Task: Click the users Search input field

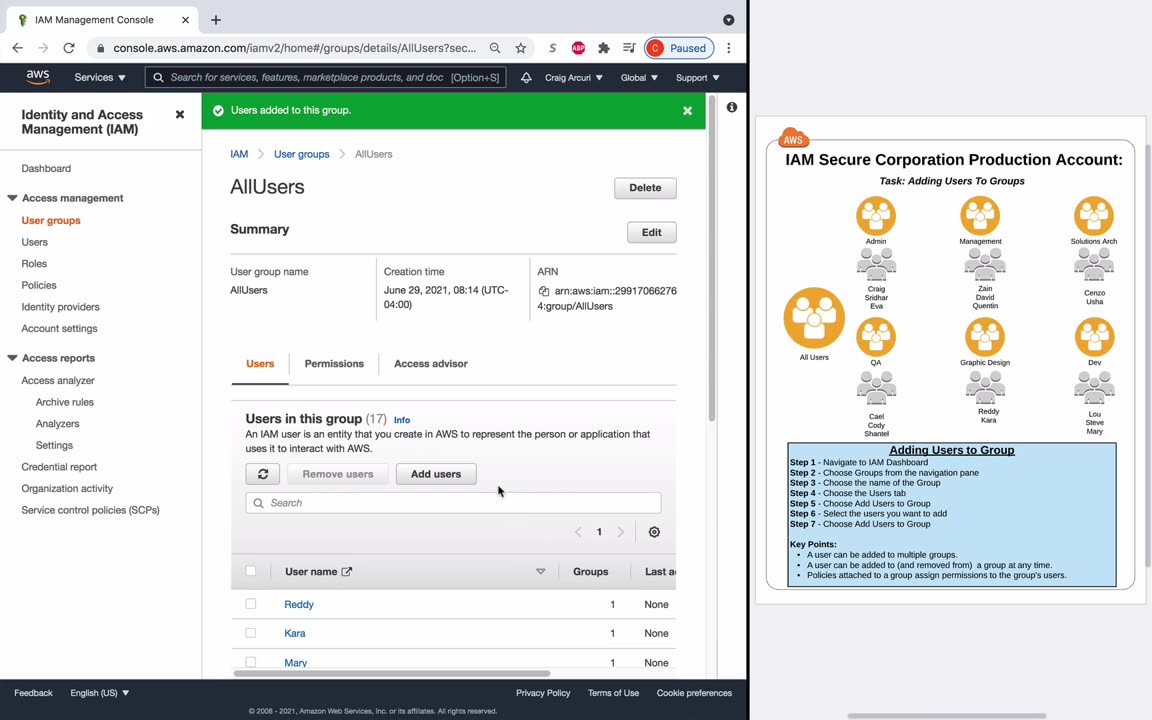Action: [x=453, y=503]
